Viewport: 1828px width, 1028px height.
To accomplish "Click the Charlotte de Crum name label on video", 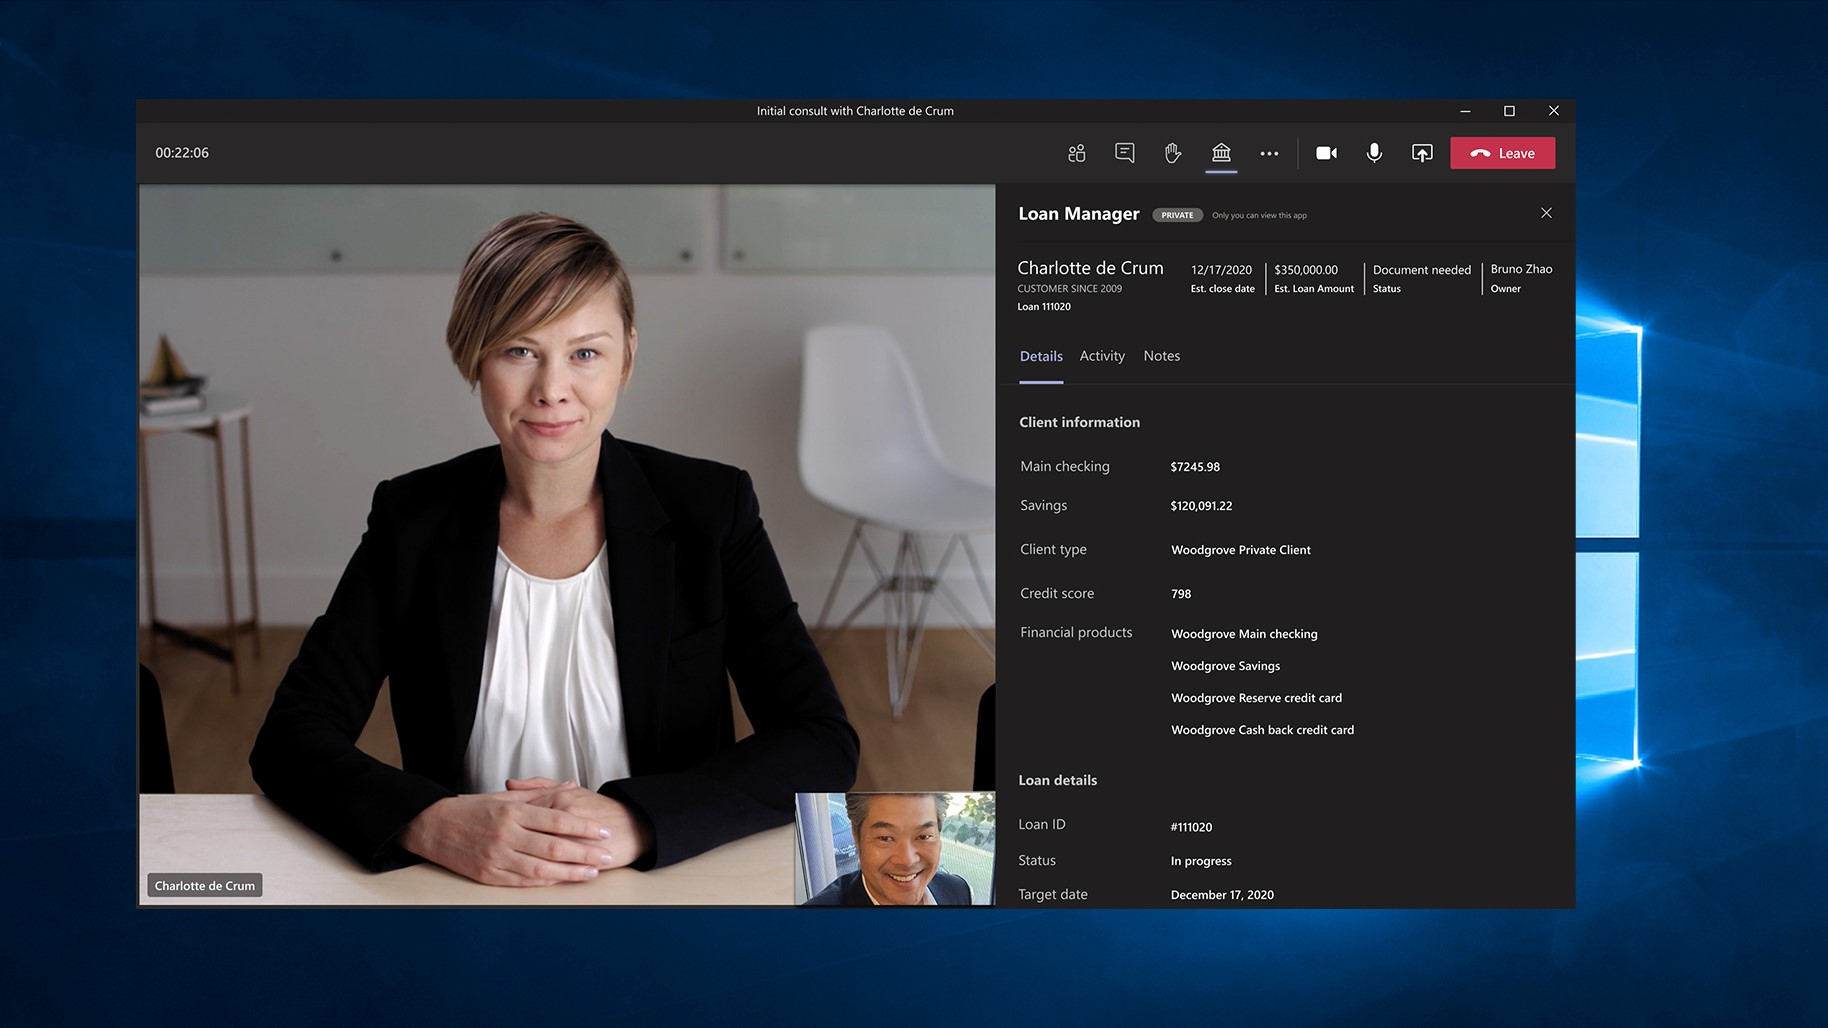I will click(205, 886).
